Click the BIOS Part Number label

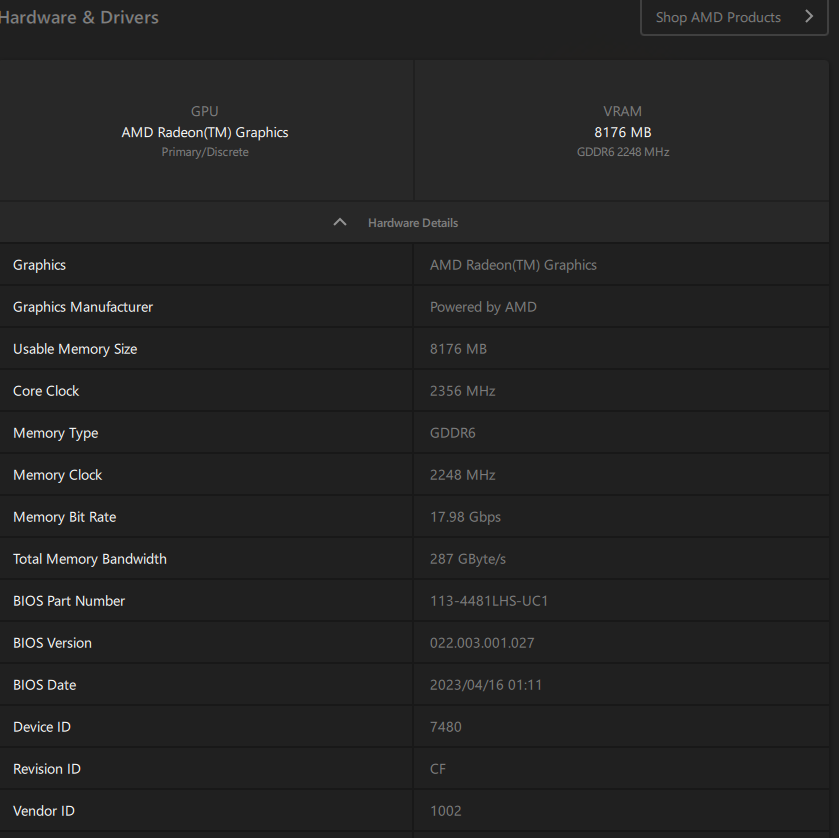point(69,601)
